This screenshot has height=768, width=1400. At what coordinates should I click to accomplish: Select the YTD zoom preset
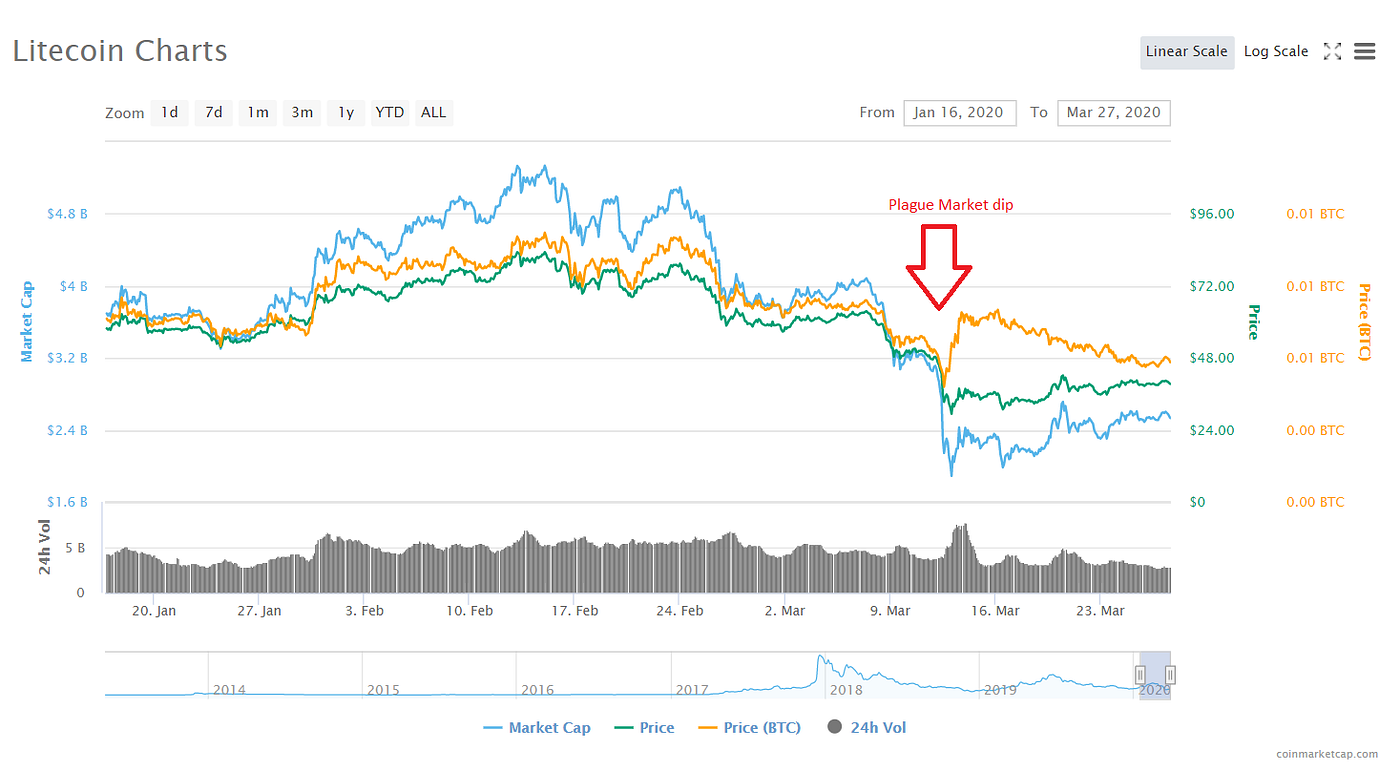pyautogui.click(x=389, y=112)
